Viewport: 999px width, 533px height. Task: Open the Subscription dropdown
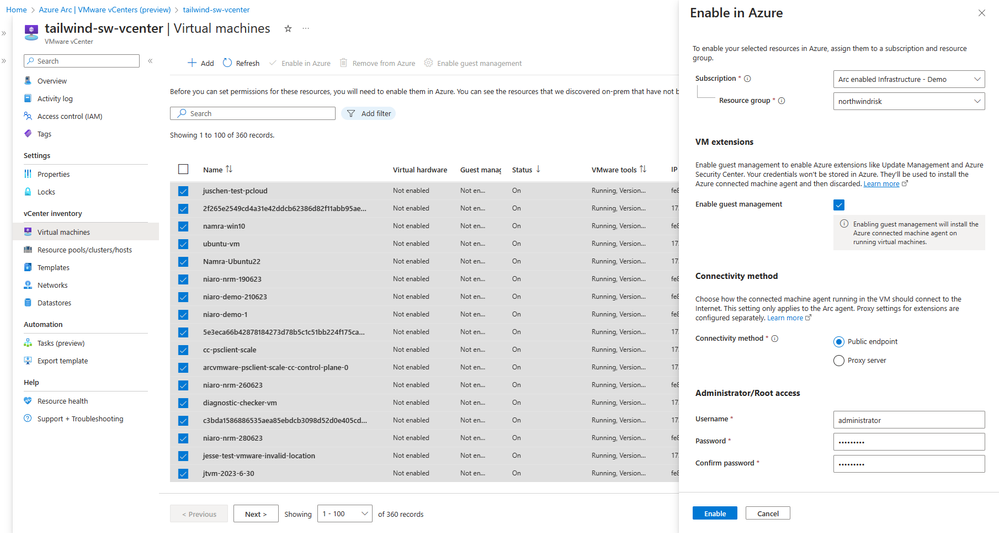(909, 79)
